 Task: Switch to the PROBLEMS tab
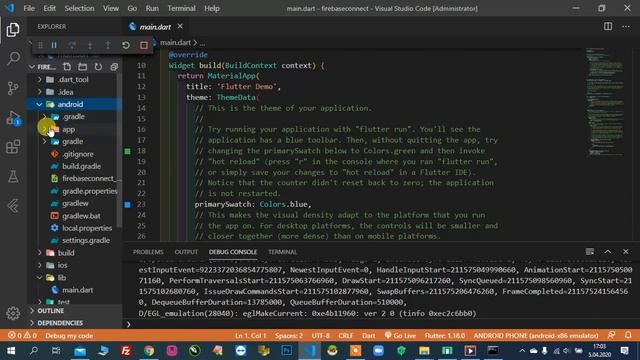[x=148, y=252]
